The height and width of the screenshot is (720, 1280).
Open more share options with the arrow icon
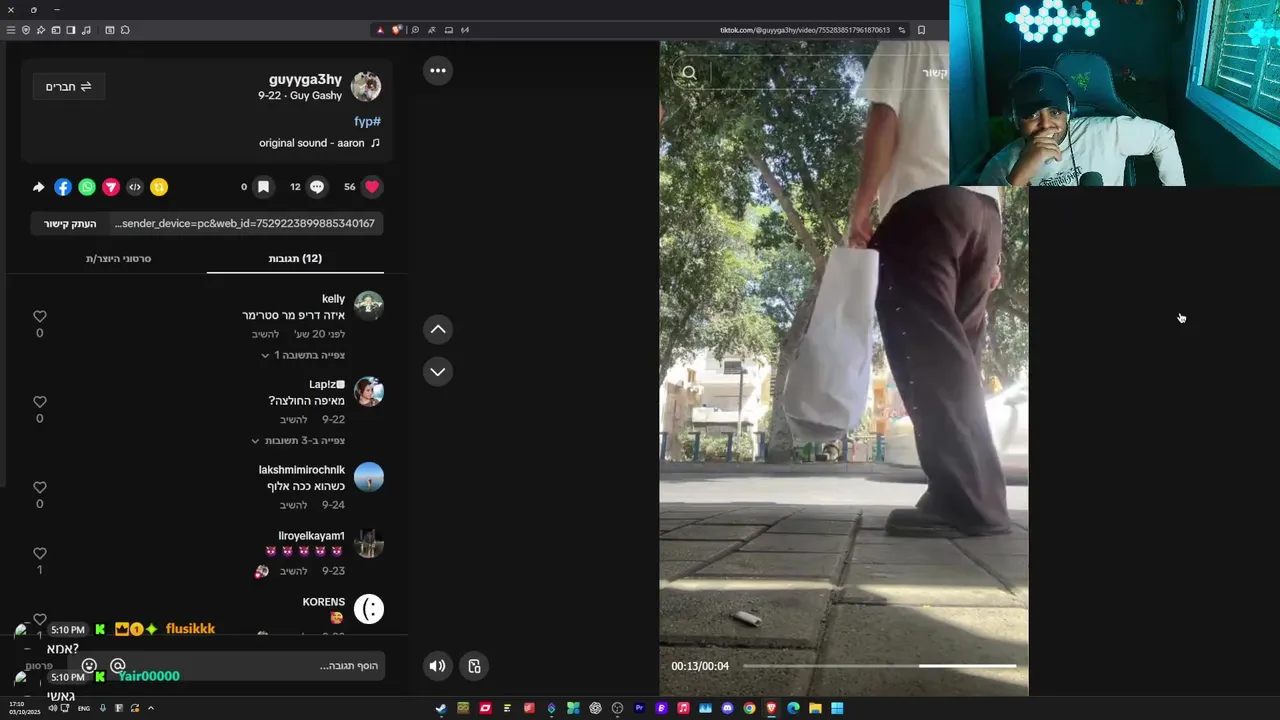point(39,187)
